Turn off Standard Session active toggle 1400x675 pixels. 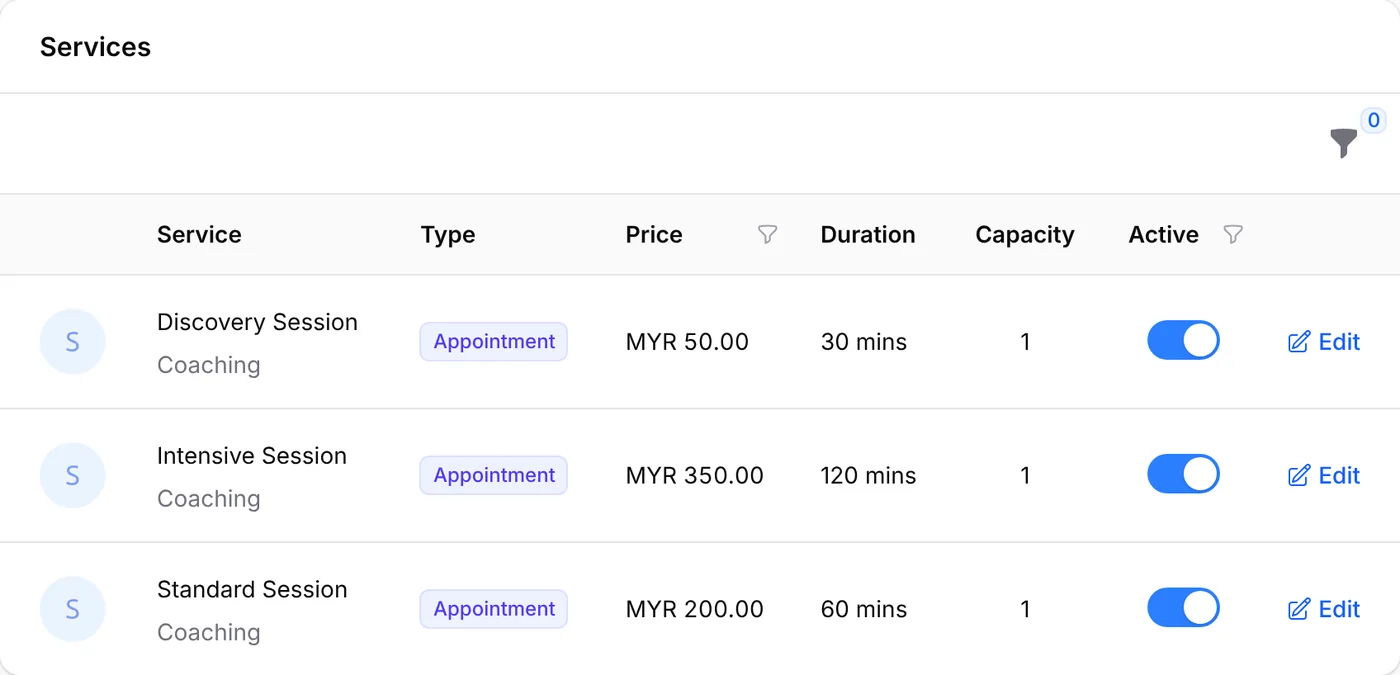(1183, 607)
